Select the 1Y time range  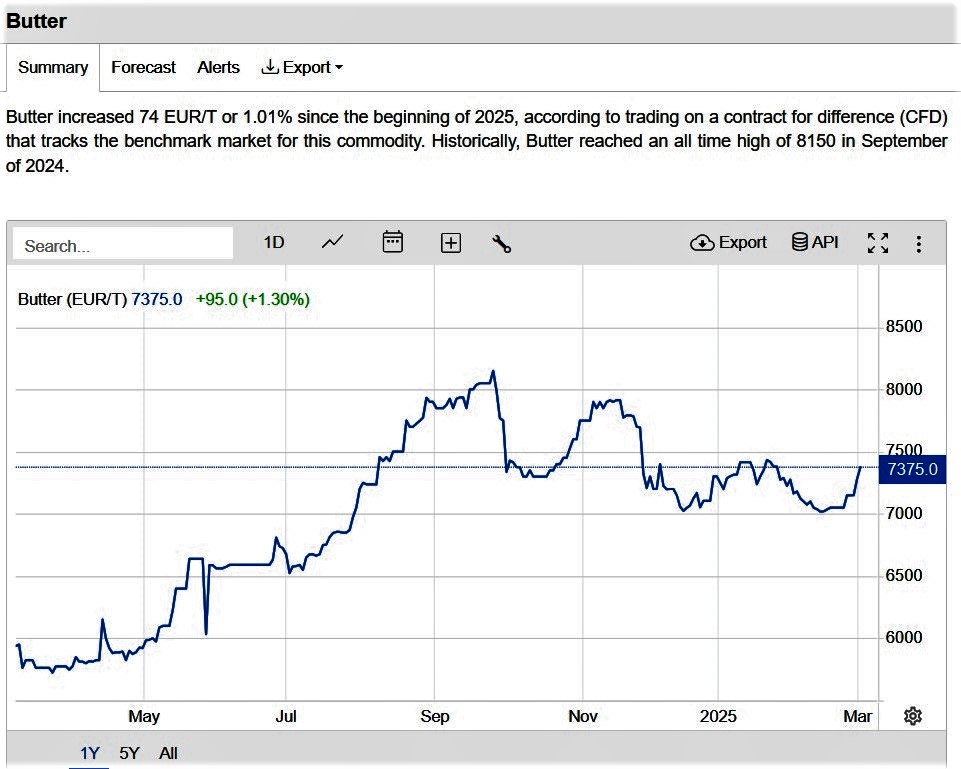(x=90, y=753)
